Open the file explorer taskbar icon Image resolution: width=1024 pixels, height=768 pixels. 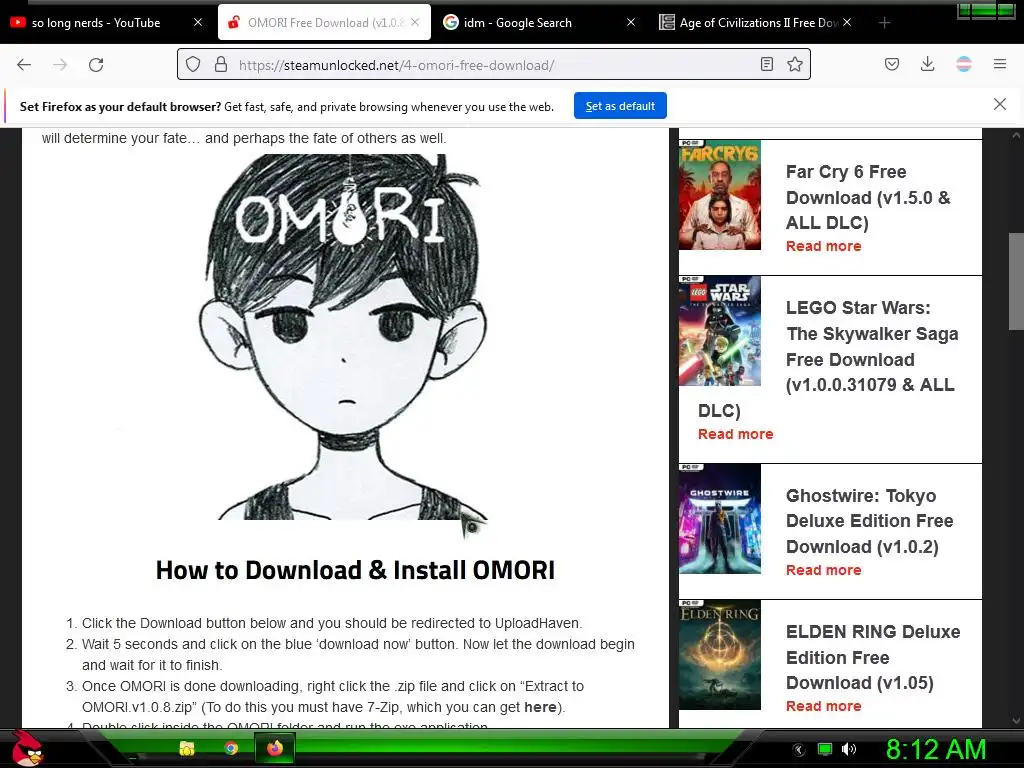point(187,748)
